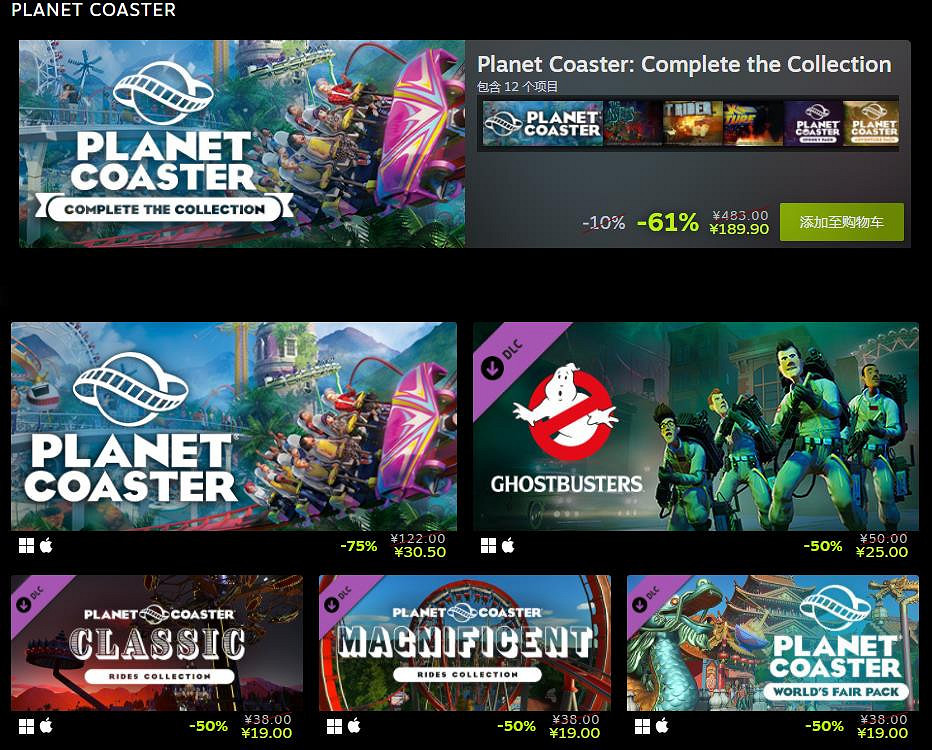Open the Planet Coaster Complete the Collection banner
Image resolution: width=932 pixels, height=750 pixels.
(242, 144)
